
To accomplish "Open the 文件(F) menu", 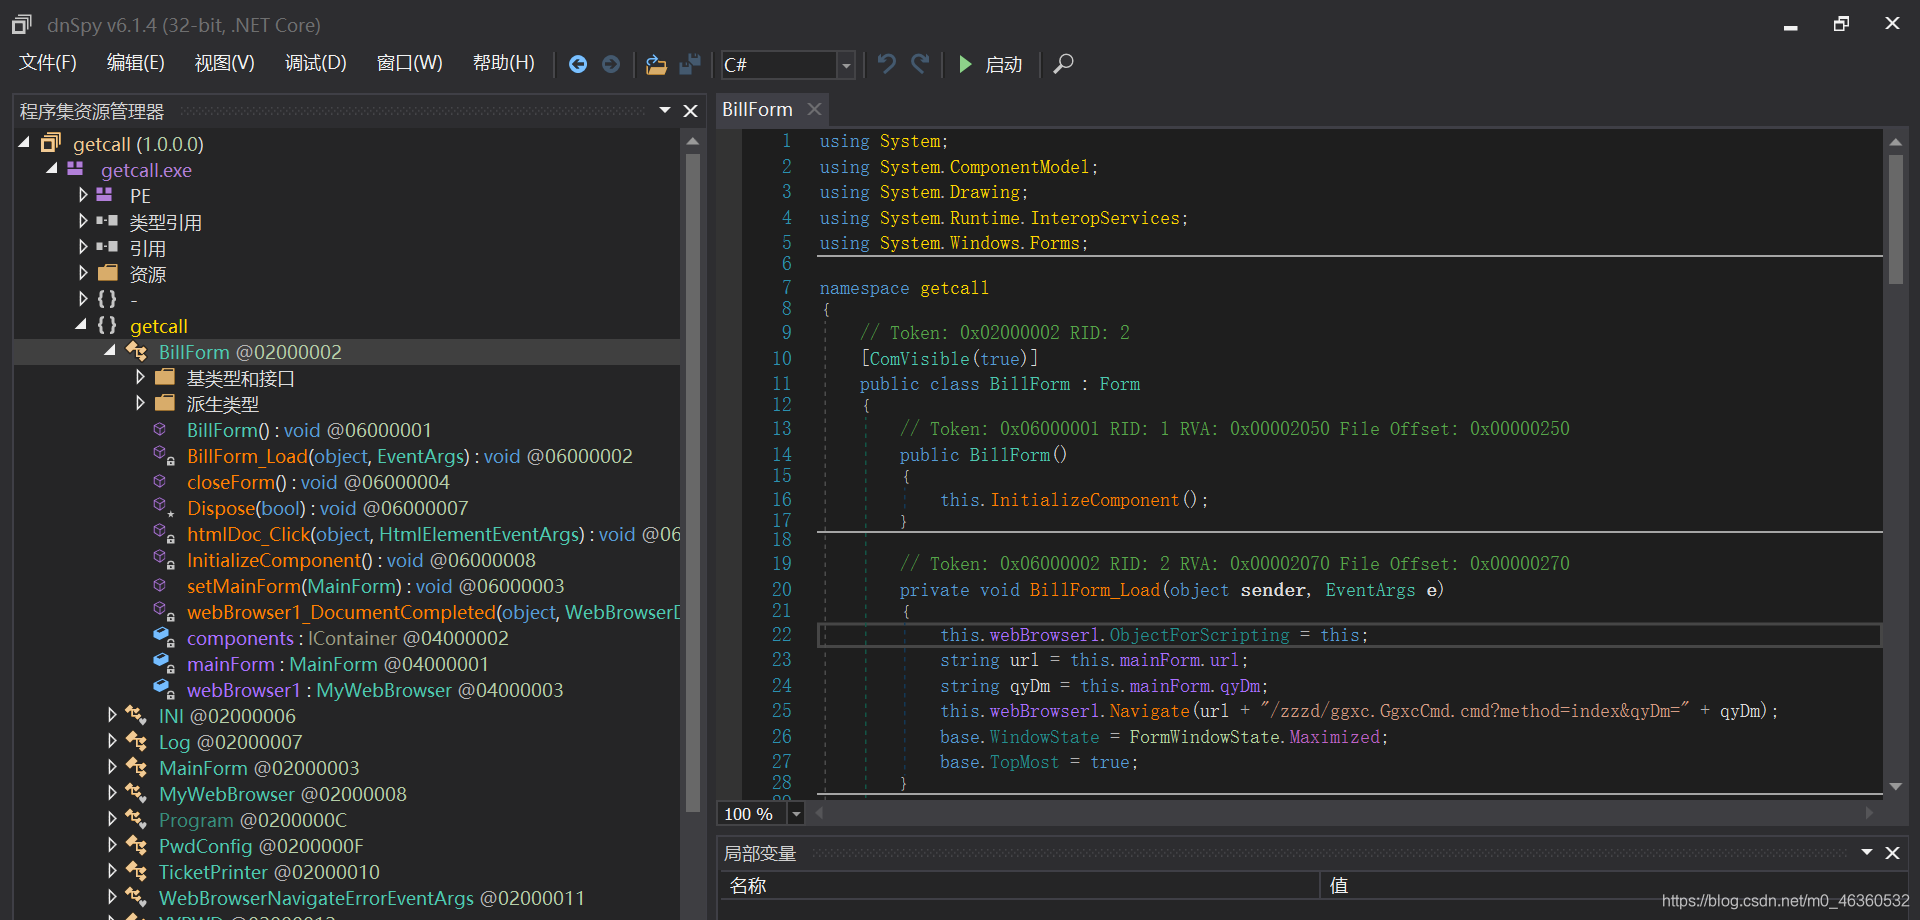I will (48, 64).
